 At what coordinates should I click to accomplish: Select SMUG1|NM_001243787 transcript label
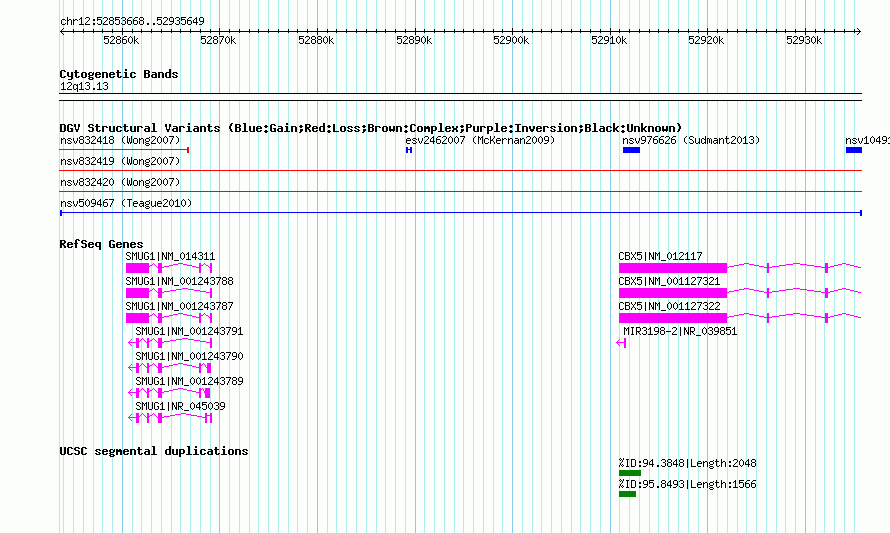[179, 307]
